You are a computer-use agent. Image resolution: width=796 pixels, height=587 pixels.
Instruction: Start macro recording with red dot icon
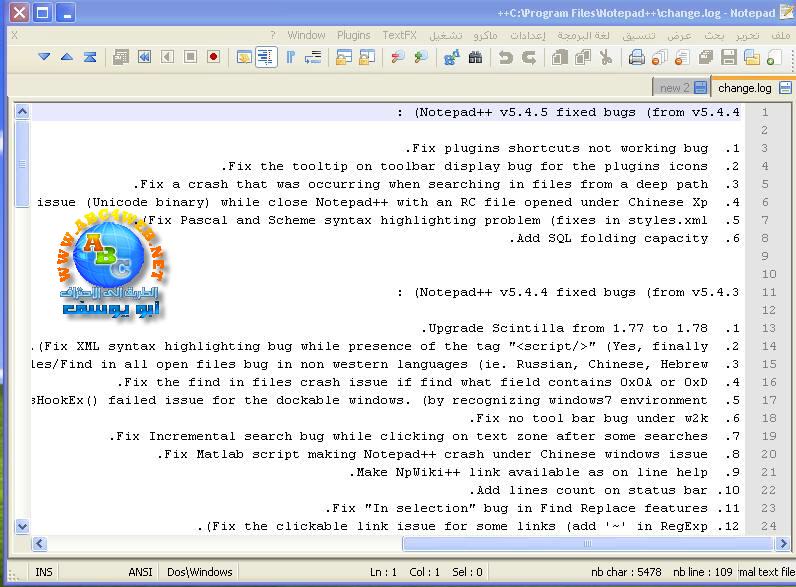(x=214, y=57)
